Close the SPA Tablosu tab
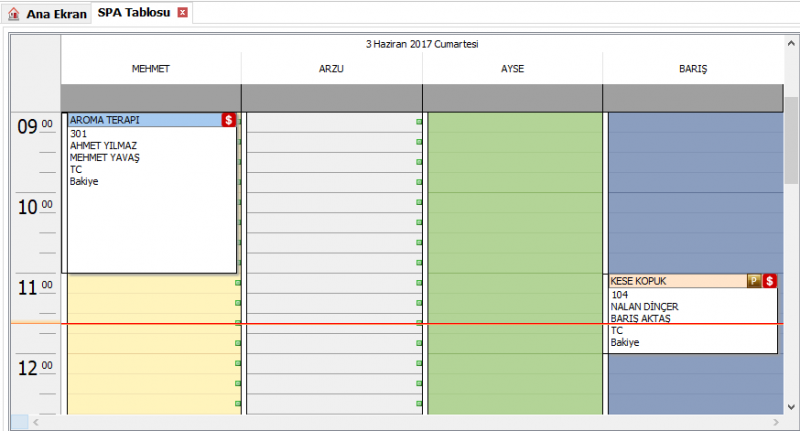 click(x=182, y=13)
